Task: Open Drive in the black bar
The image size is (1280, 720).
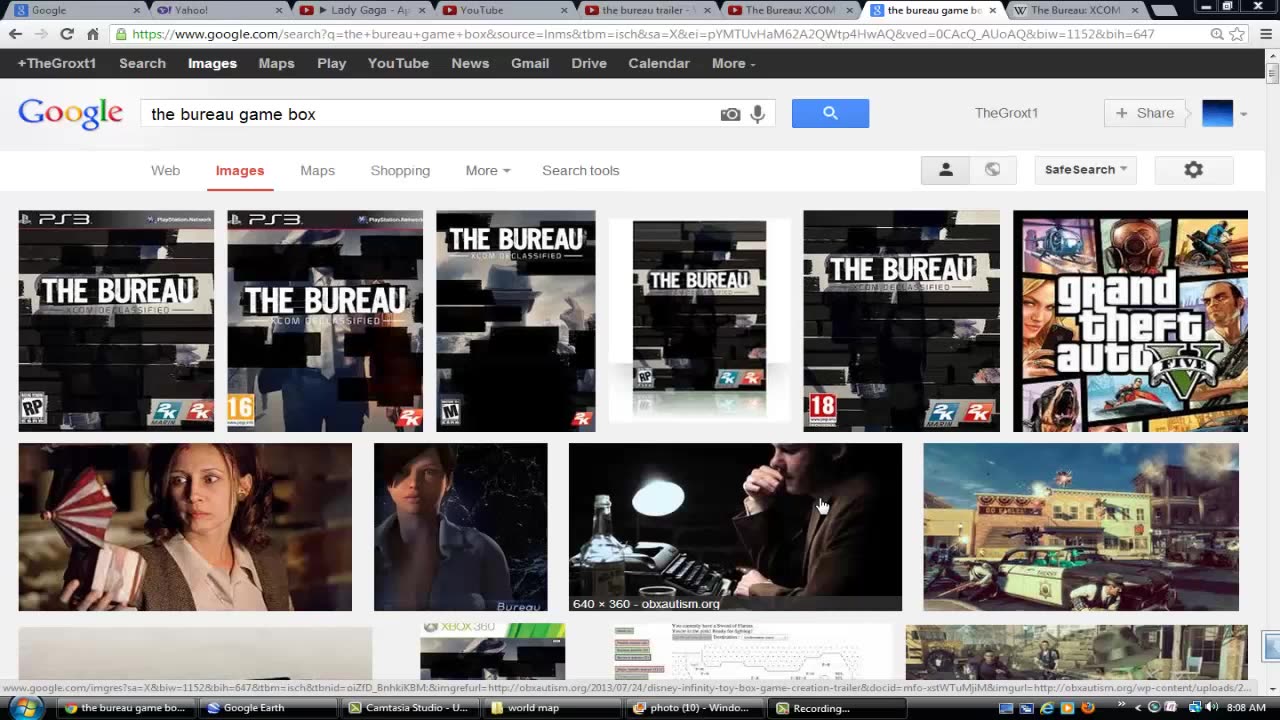Action: 589,63
